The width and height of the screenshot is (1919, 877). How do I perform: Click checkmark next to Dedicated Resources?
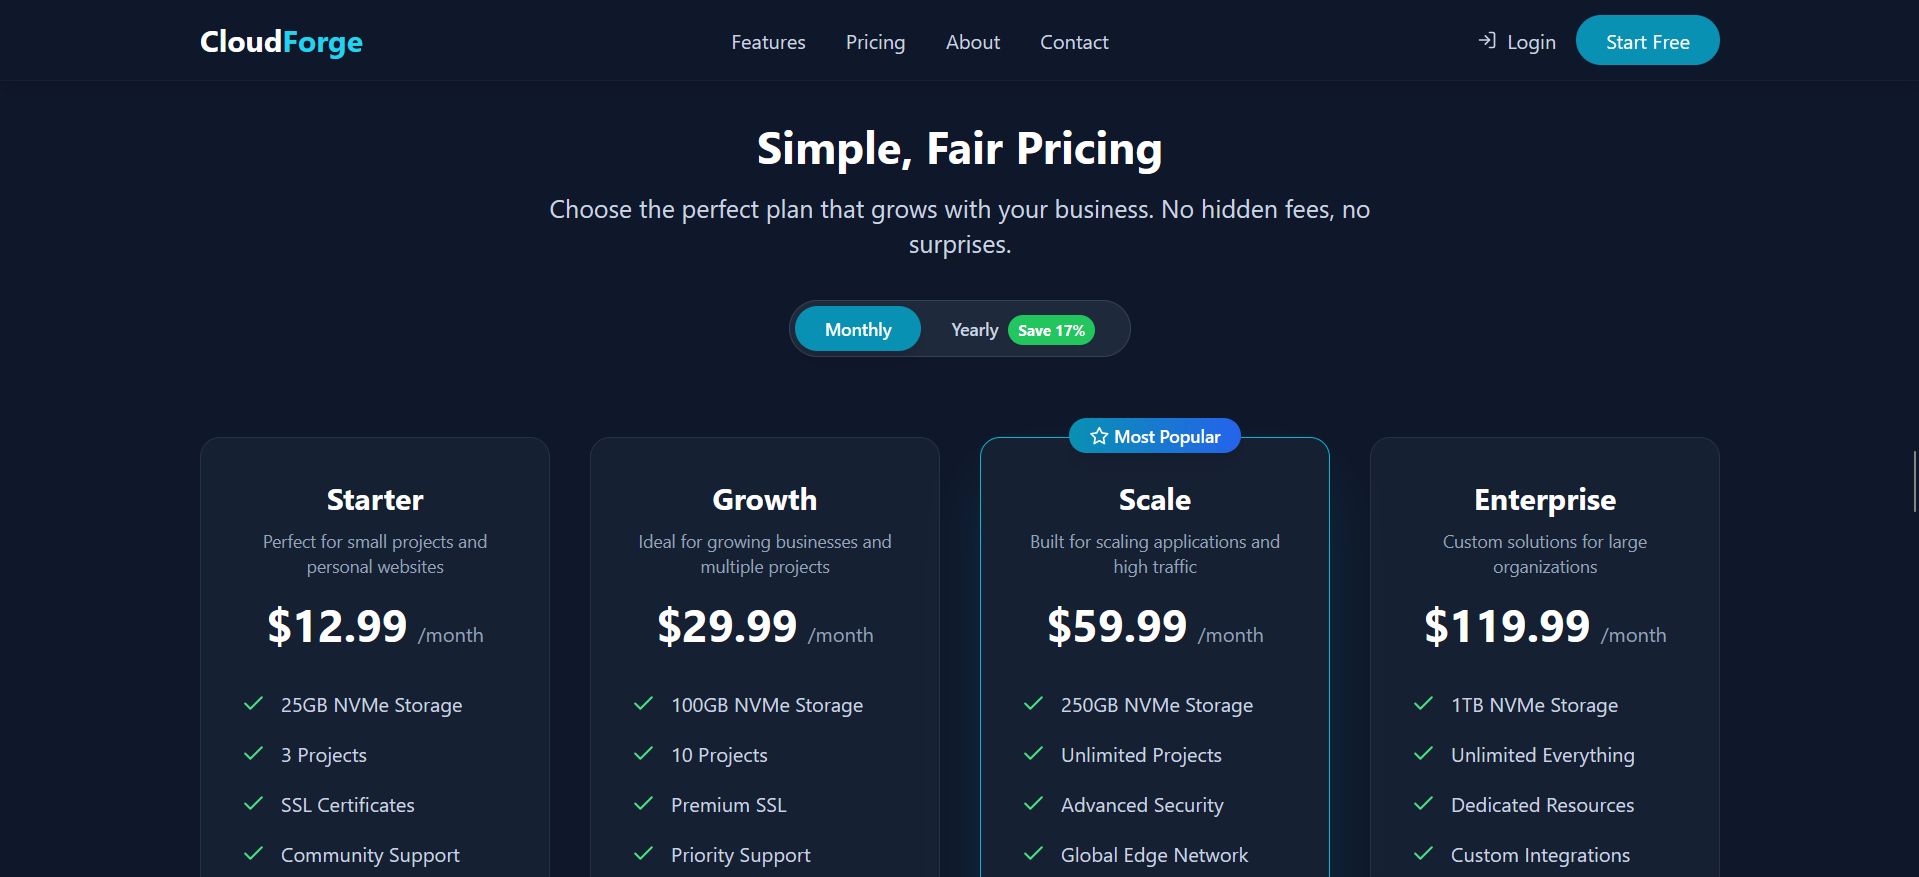pyautogui.click(x=1424, y=804)
